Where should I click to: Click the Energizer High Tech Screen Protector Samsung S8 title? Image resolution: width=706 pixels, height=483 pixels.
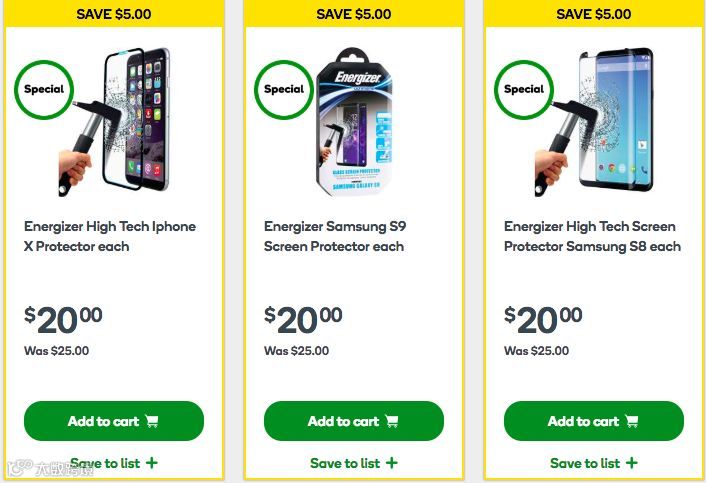593,236
